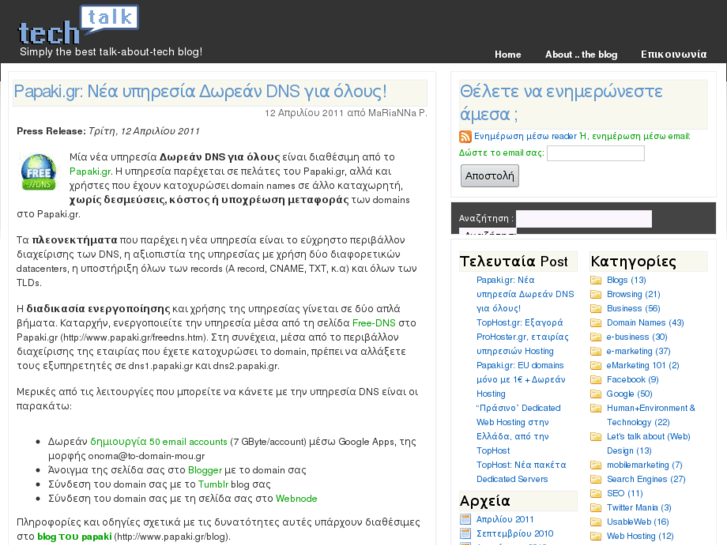
Task: Click folder icon beside Search Engines (27)
Action: [x=596, y=480]
